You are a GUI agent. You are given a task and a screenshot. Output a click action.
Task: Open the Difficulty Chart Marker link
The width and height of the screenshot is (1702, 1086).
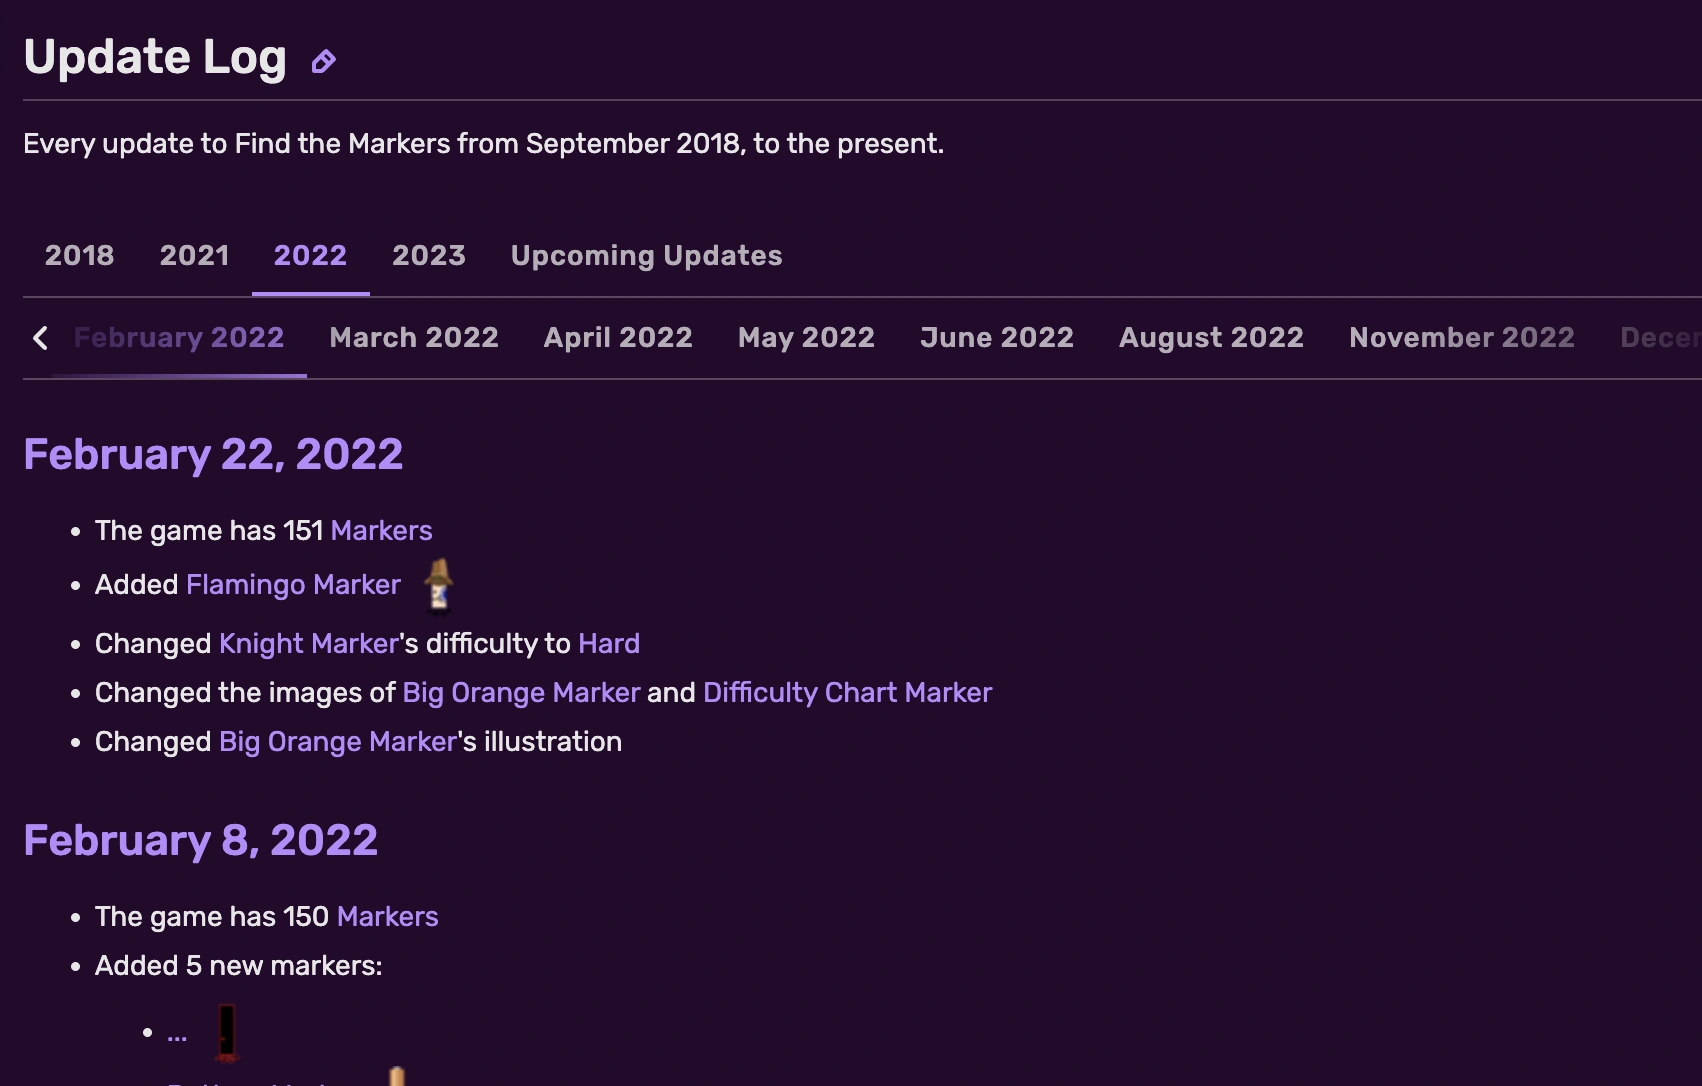click(847, 692)
